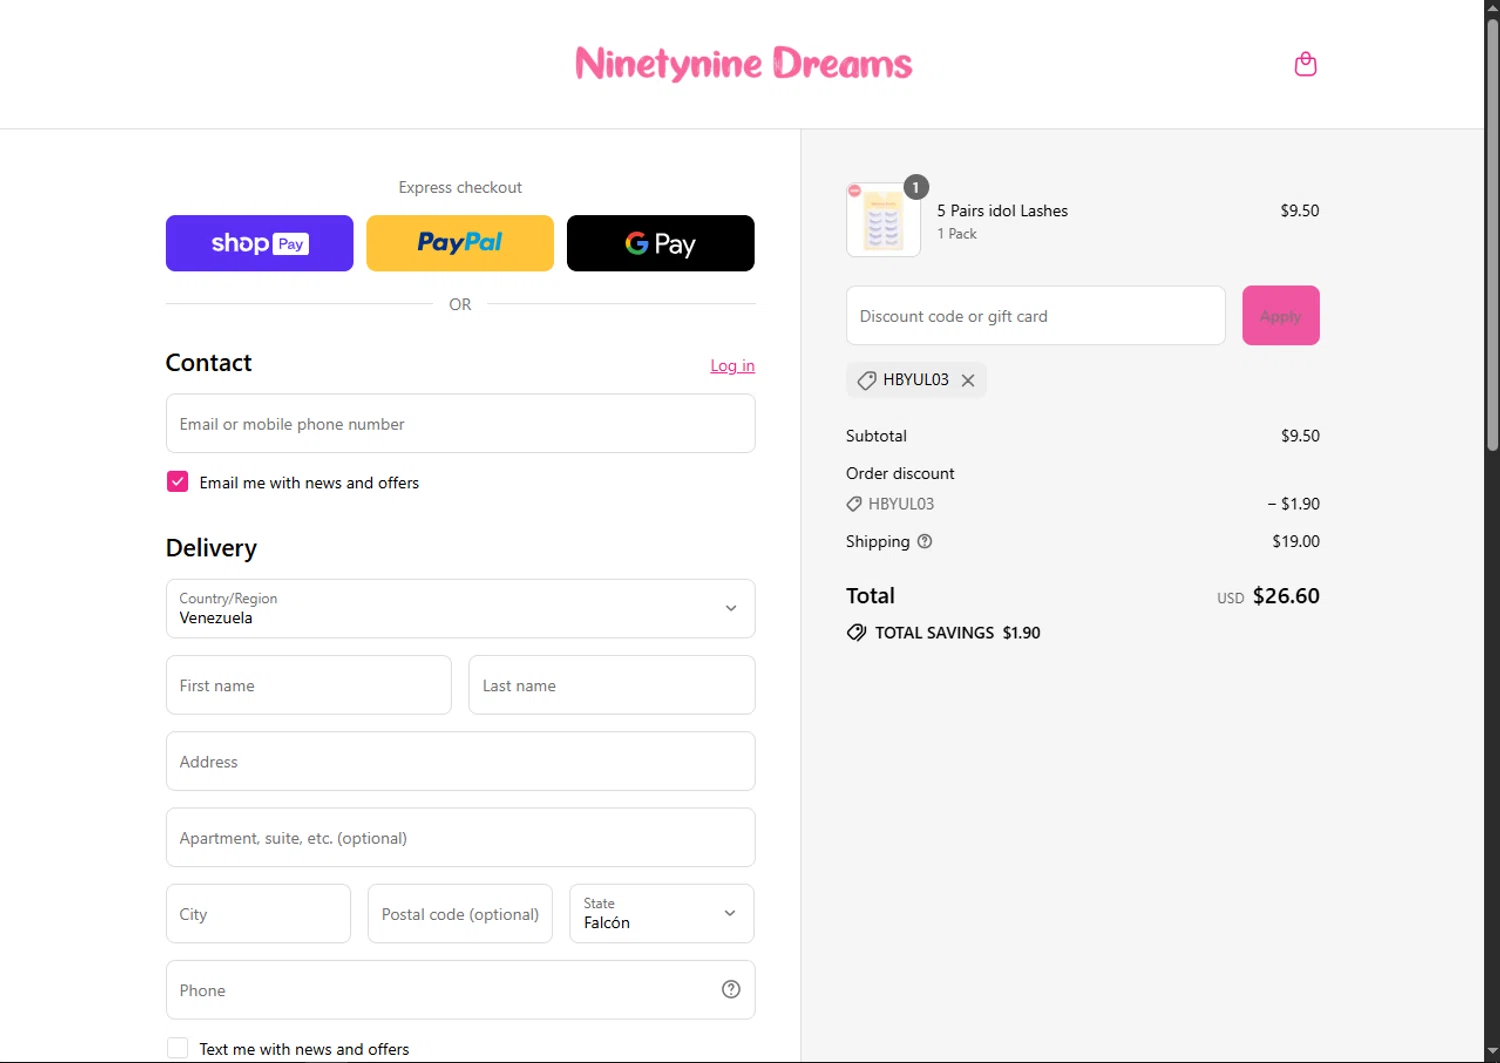Viewport: 1500px width, 1063px height.
Task: Click the TOTAL SAVINGS $1.90 text
Action: click(x=957, y=633)
